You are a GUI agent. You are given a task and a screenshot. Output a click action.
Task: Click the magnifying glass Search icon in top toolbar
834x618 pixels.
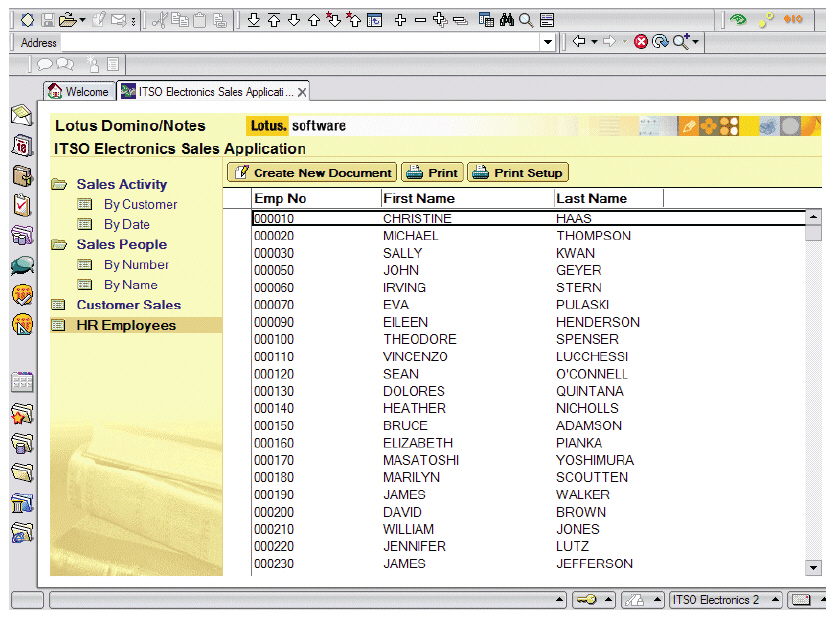tap(526, 20)
